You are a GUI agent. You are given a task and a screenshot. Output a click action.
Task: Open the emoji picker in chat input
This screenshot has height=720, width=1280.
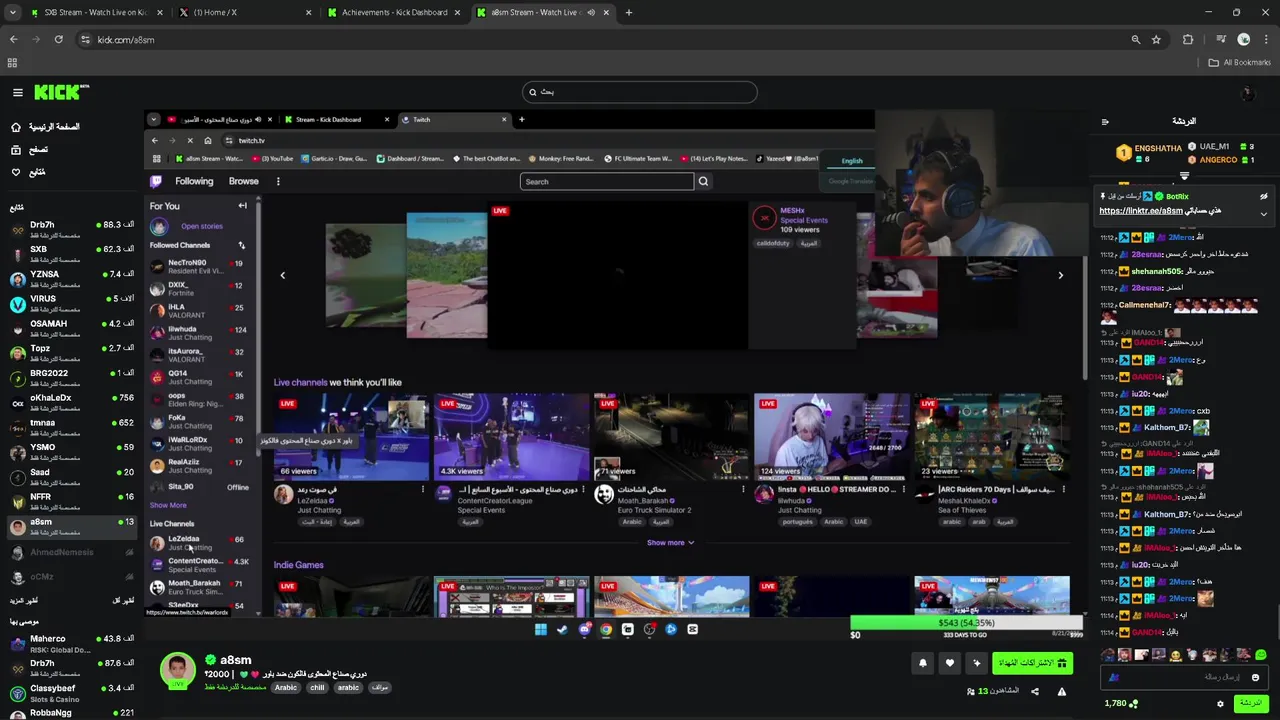point(1255,677)
